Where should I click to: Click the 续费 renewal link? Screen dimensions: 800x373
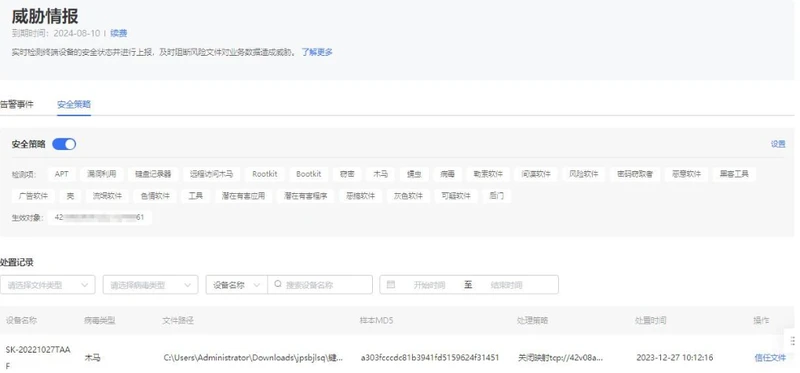[118, 33]
